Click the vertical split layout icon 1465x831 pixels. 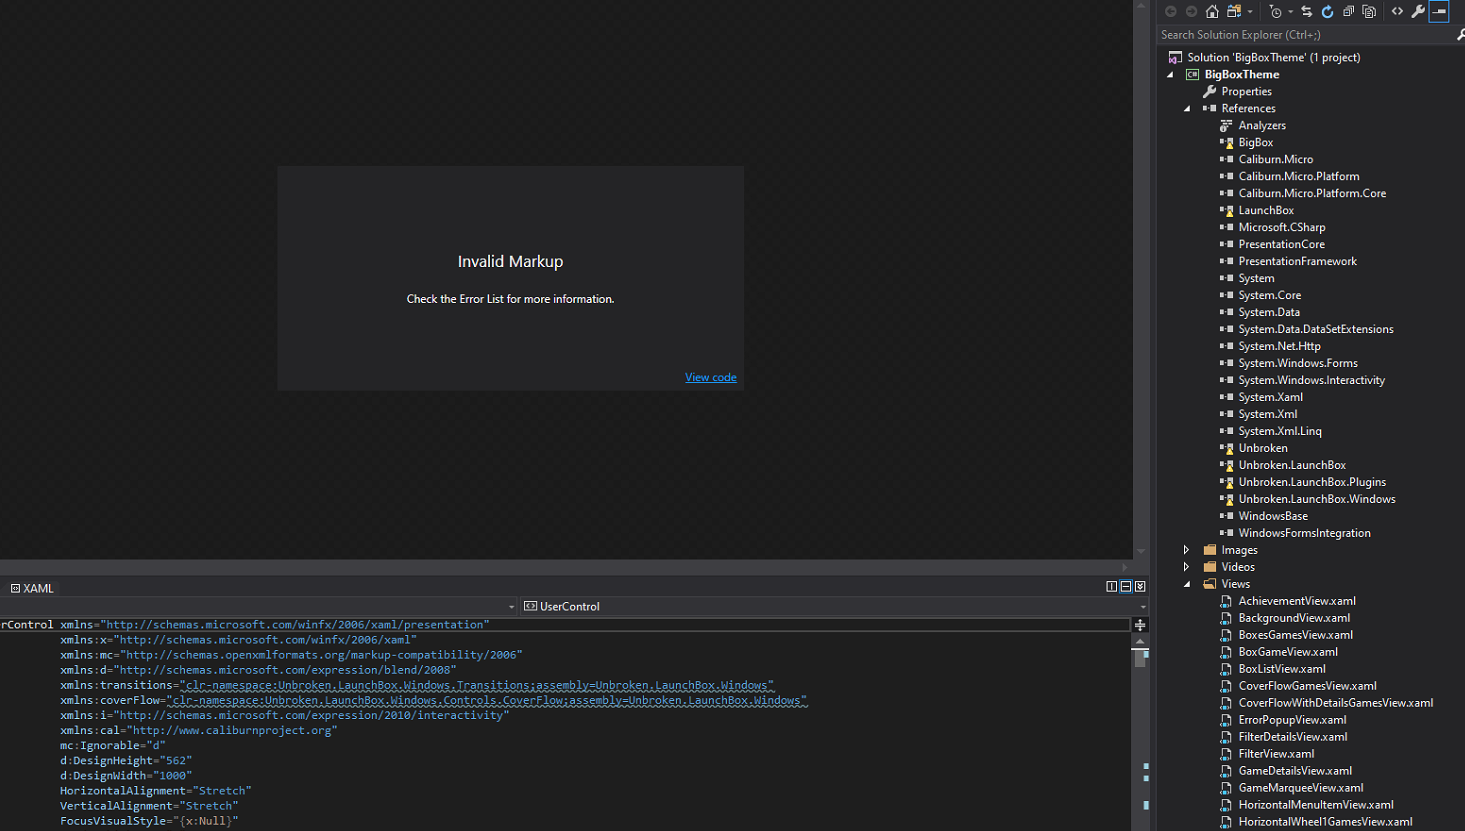coord(1112,587)
